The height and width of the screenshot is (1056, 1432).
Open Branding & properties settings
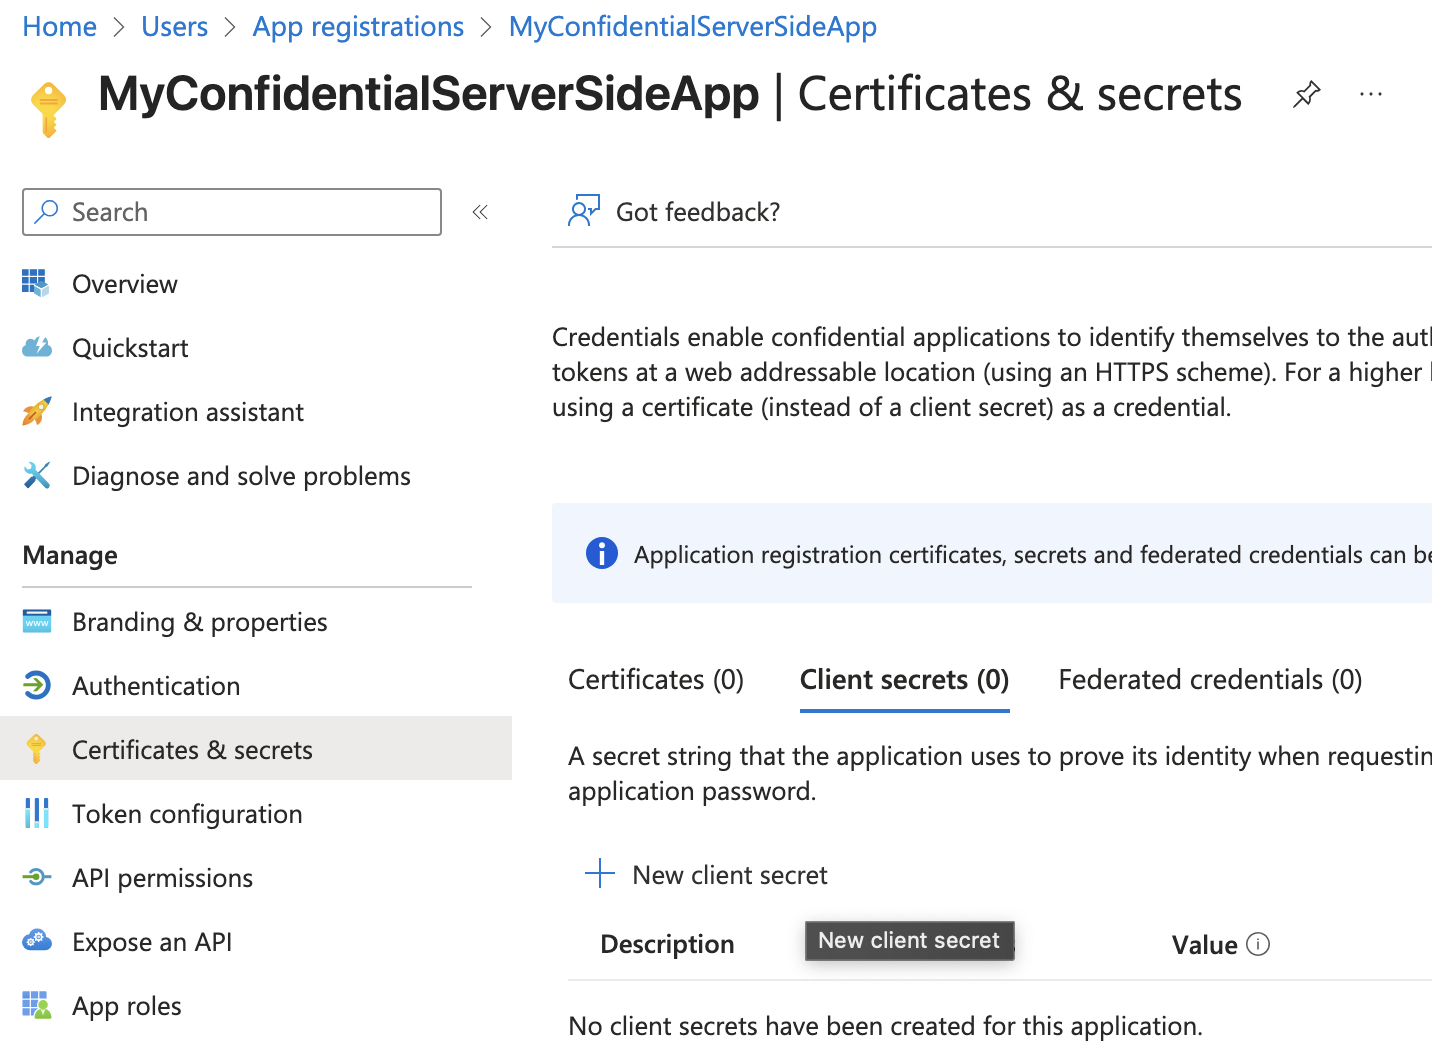click(199, 622)
